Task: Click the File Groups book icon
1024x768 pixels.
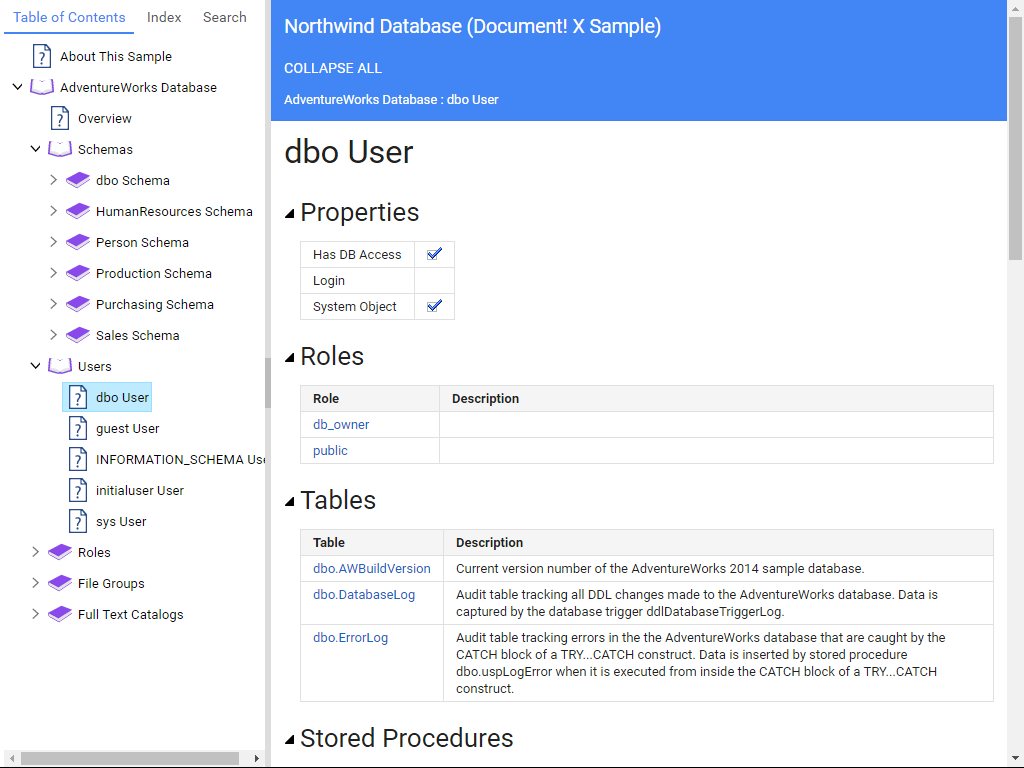Action: coord(60,583)
